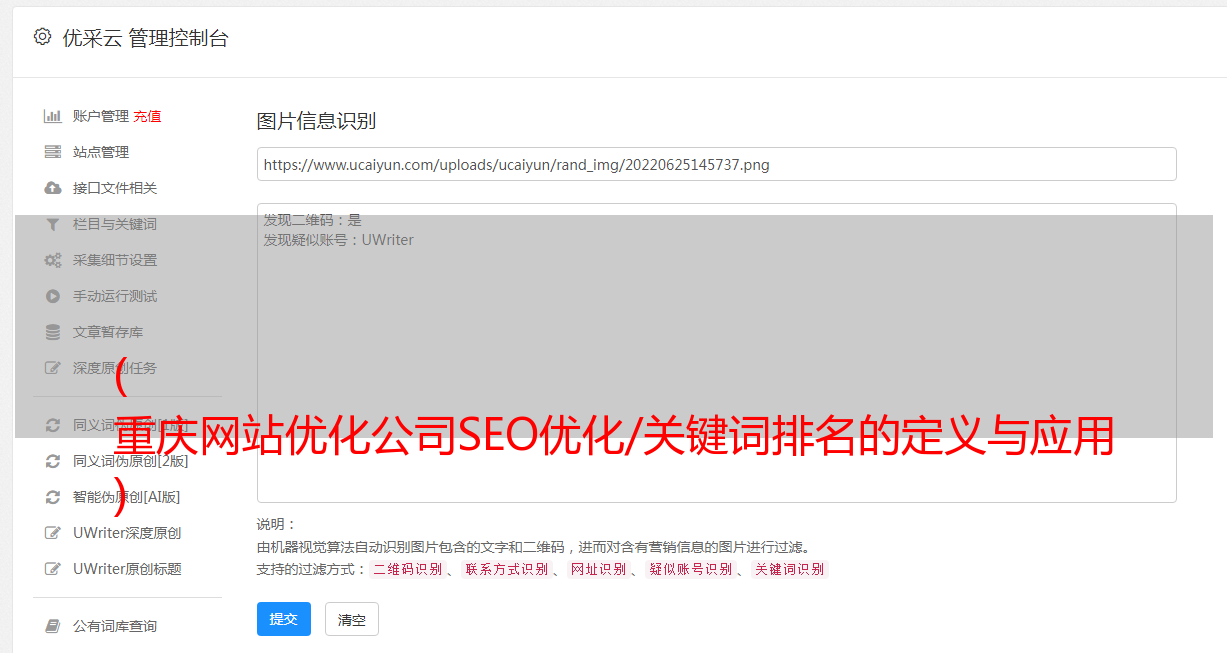Click the blue 提交 button
Screen dimensions: 1227x653
(x=284, y=619)
